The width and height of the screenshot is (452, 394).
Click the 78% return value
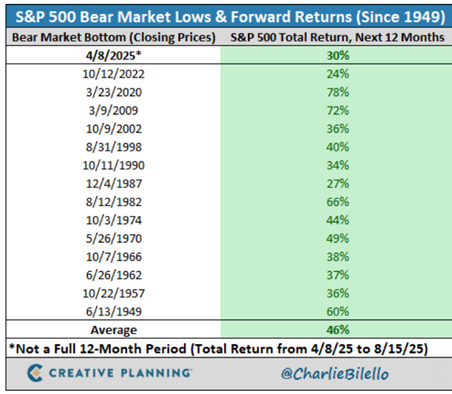(x=338, y=92)
